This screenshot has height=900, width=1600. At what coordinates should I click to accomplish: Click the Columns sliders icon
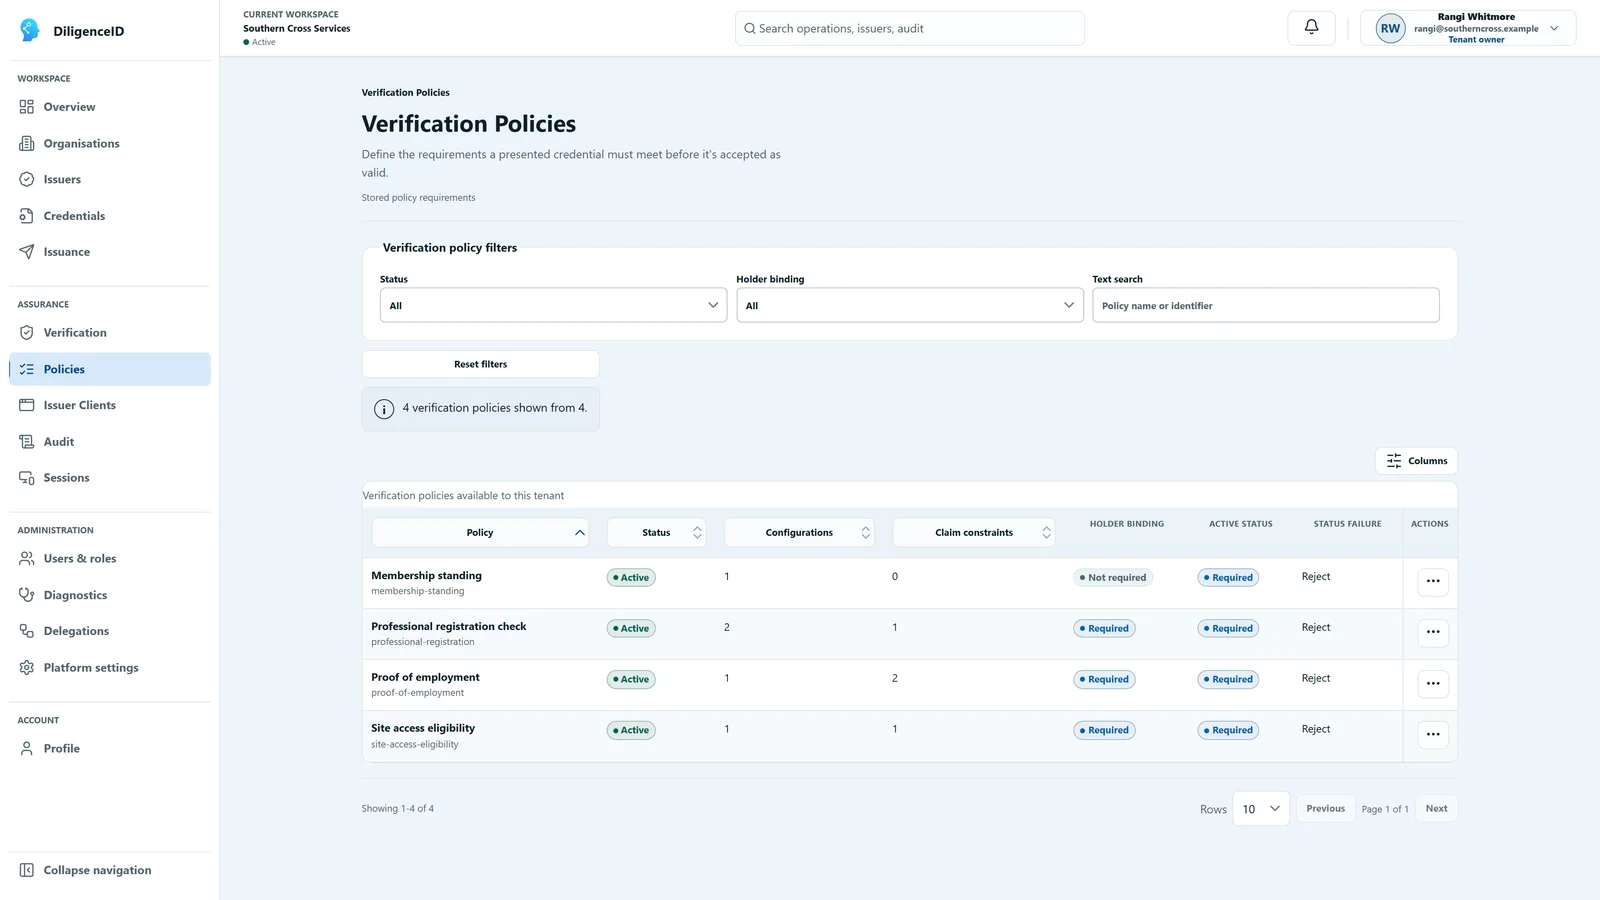click(x=1394, y=461)
